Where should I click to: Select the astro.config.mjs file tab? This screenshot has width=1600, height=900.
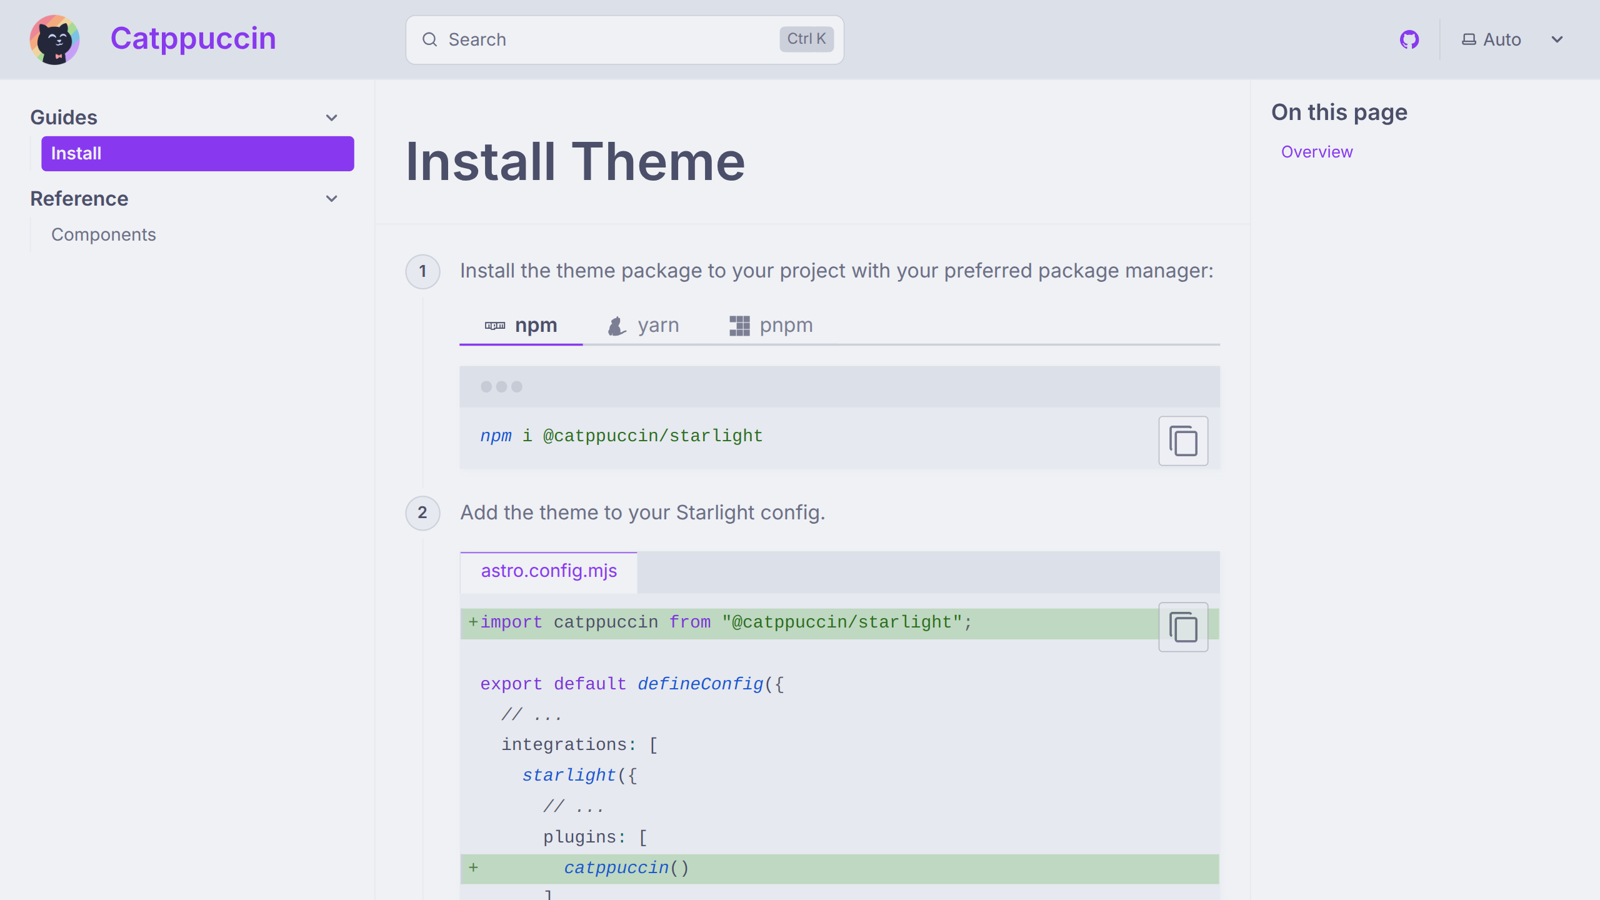click(548, 571)
